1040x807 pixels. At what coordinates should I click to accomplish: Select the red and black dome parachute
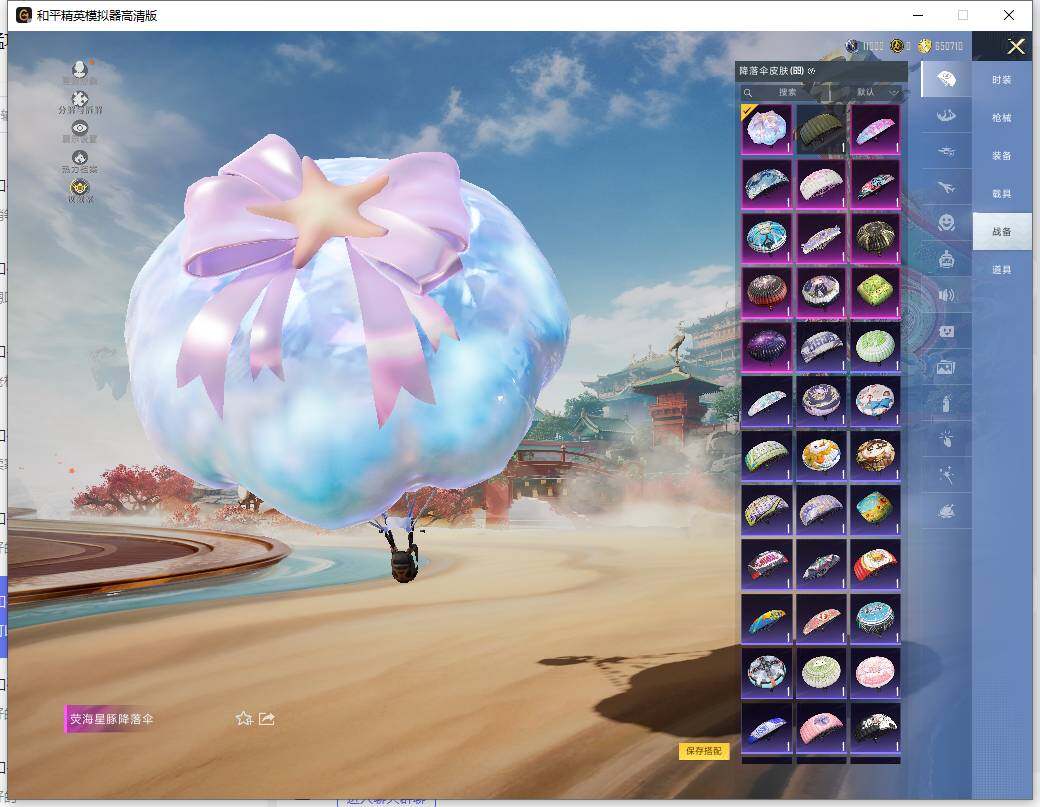point(766,292)
